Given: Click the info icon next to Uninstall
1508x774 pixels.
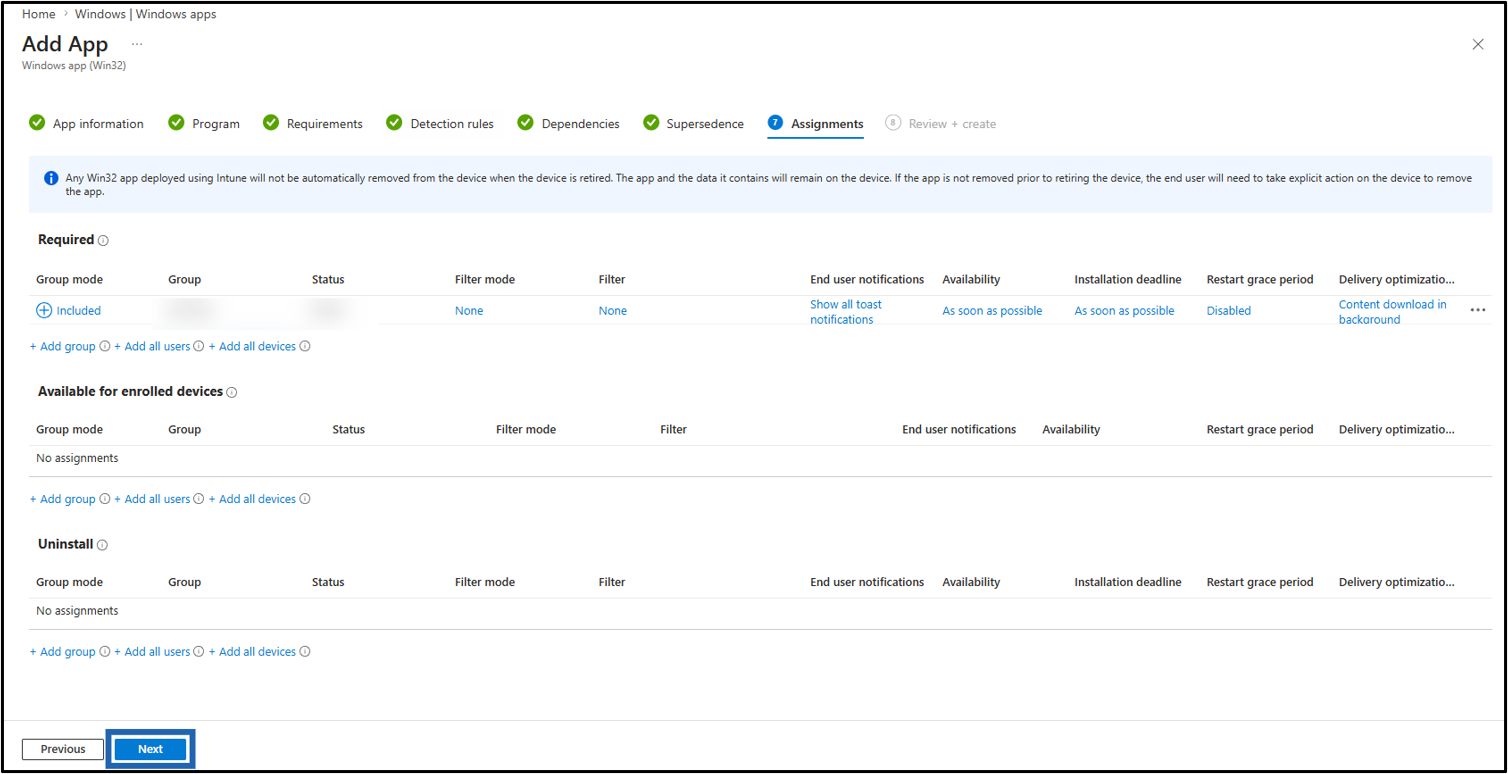Looking at the screenshot, I should (x=102, y=545).
